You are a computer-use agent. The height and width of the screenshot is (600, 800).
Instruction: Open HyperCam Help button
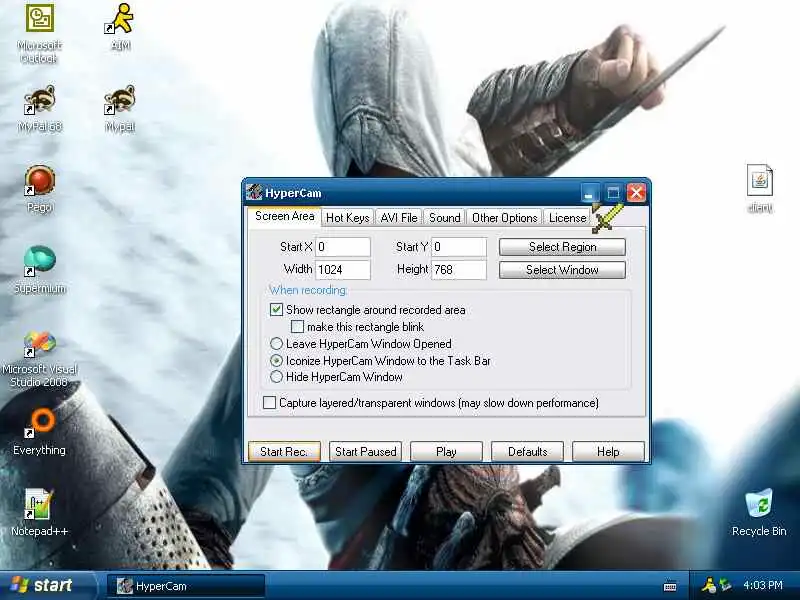pyautogui.click(x=608, y=452)
